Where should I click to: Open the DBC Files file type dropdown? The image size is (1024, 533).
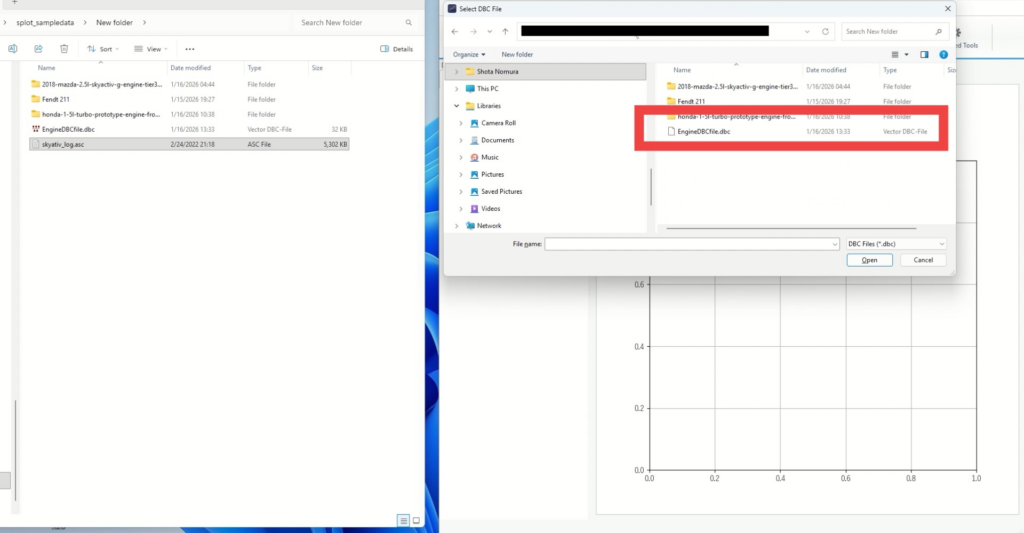(x=896, y=244)
